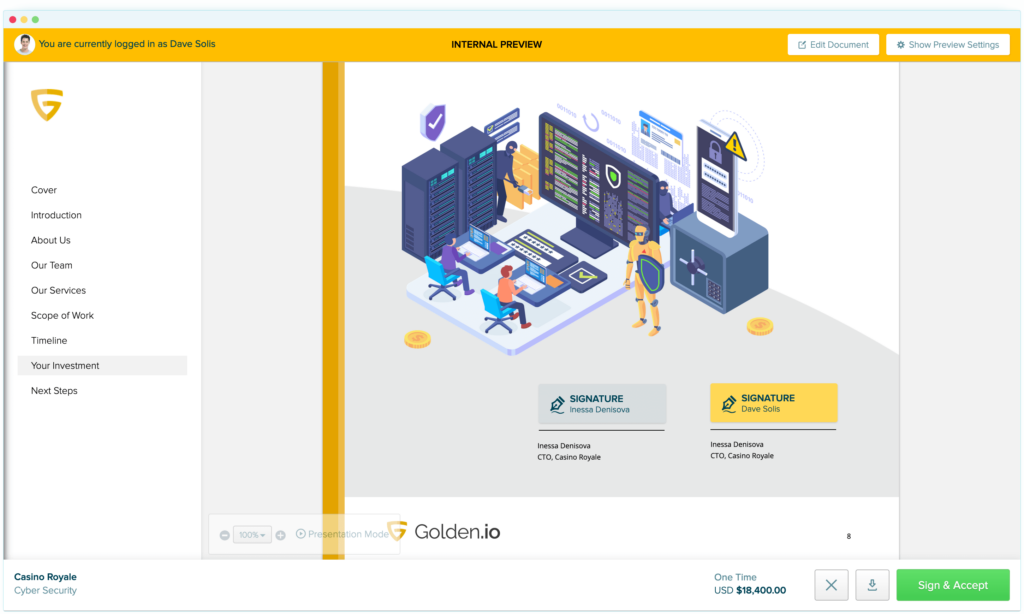Start Presentation Mode play icon
The height and width of the screenshot is (614, 1024).
pyautogui.click(x=300, y=534)
